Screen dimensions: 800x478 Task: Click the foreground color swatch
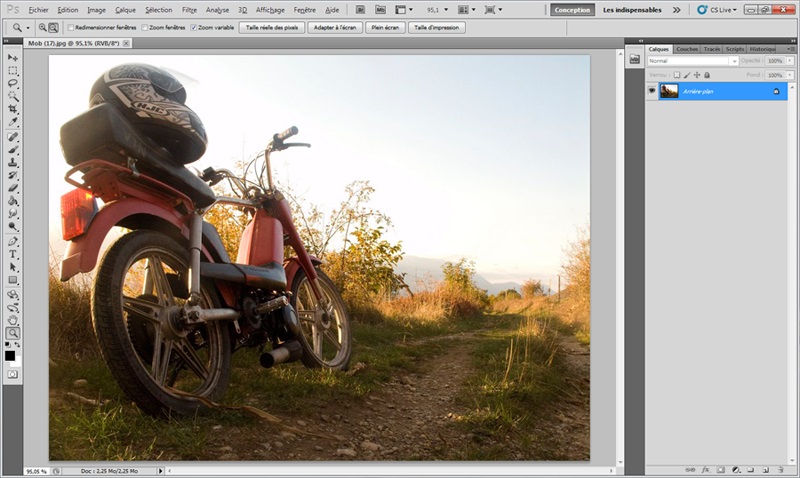coord(10,354)
